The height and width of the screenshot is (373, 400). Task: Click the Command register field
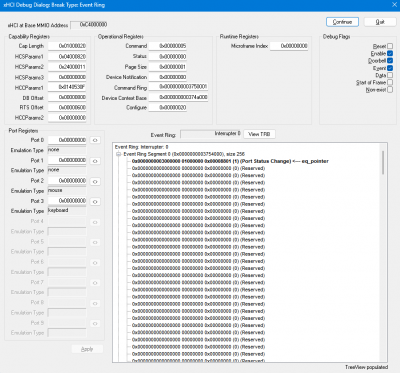click(x=168, y=46)
